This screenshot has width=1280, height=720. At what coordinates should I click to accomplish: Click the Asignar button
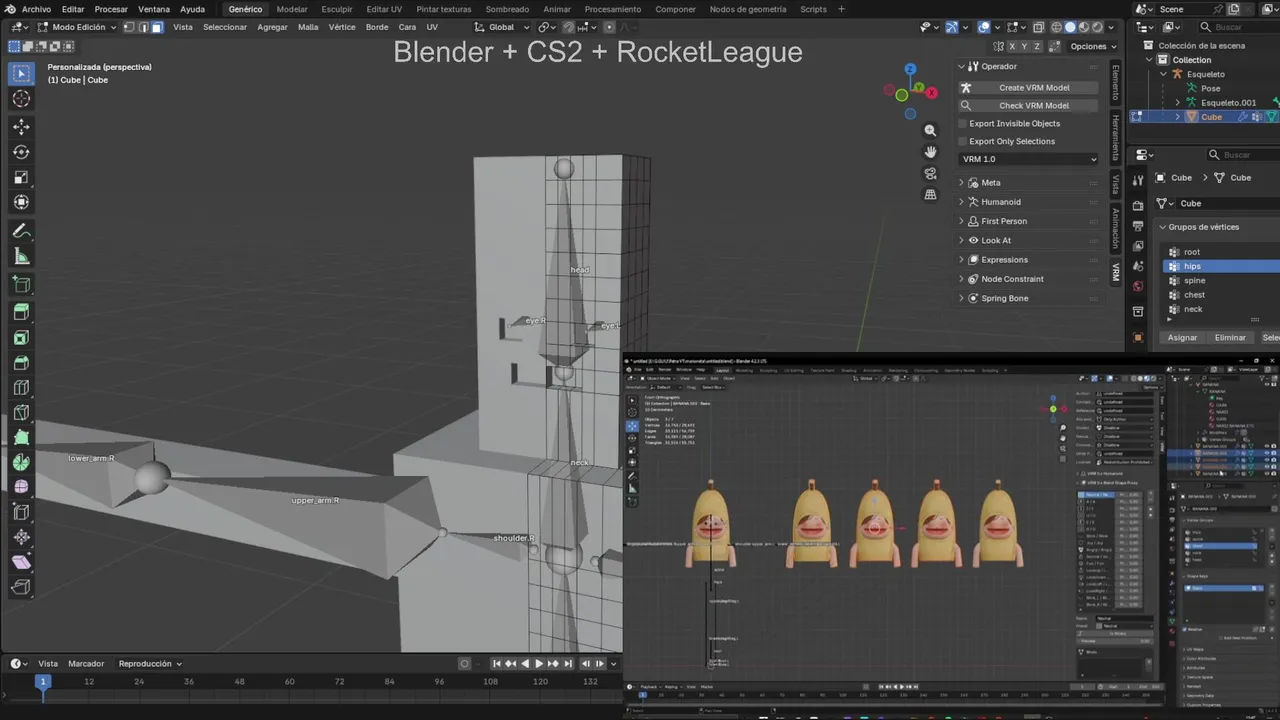pyautogui.click(x=1182, y=337)
